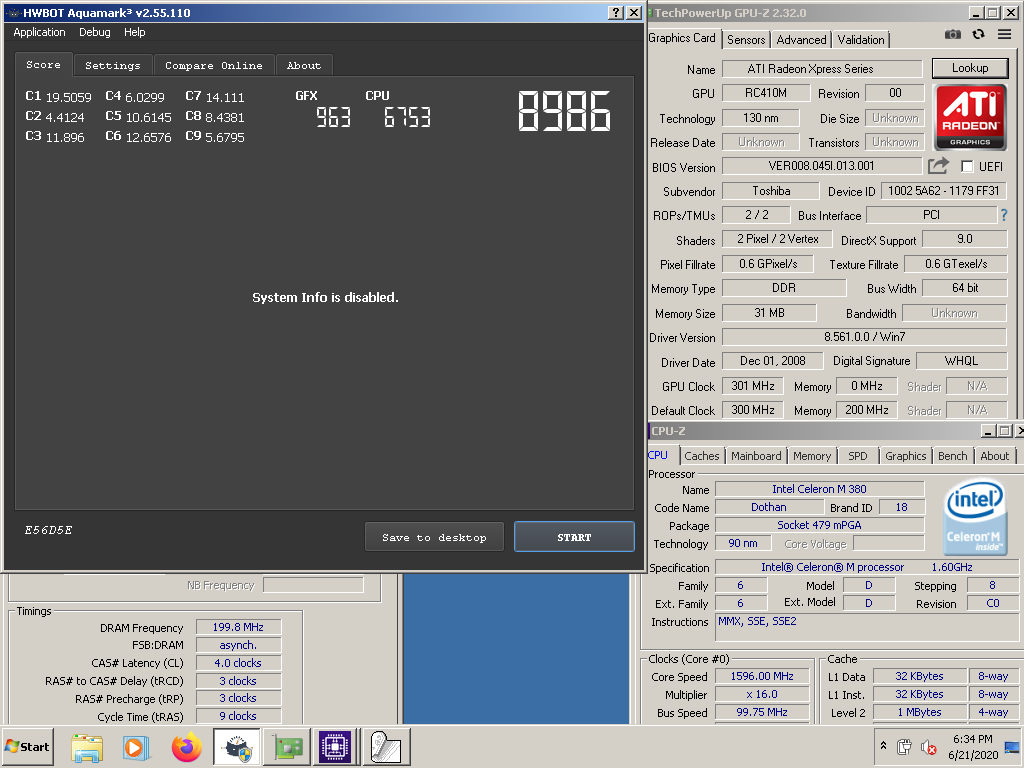Click the GFX score 963
Screen dimensions: 1024x768
tap(333, 118)
